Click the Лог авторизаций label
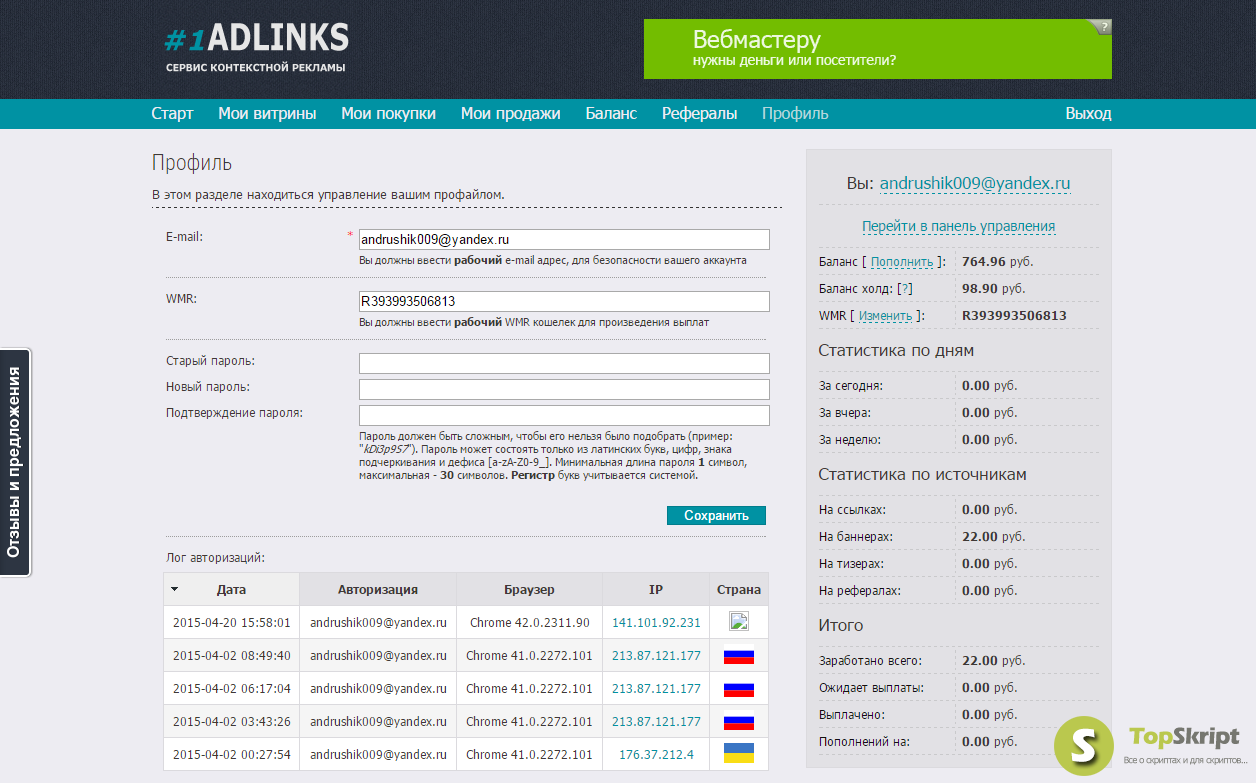The image size is (1256, 783). (x=215, y=558)
